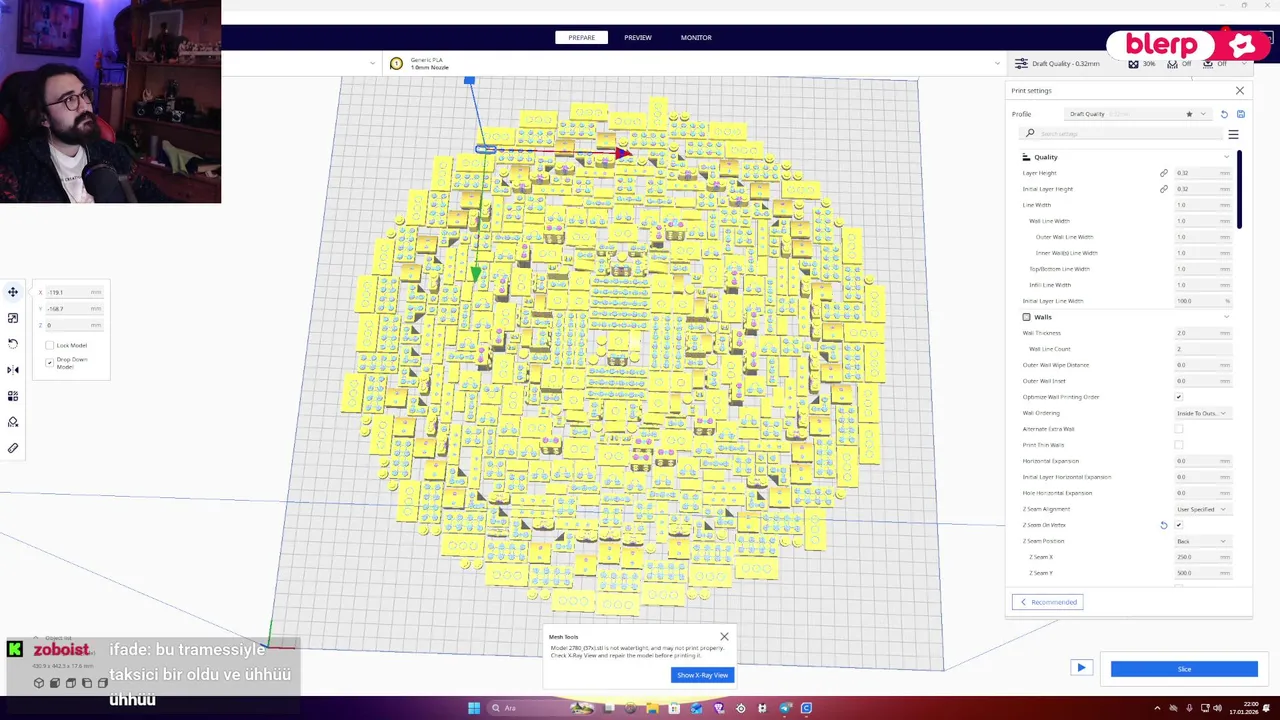Click the Z position input field
The image size is (1280, 720).
(x=74, y=325)
